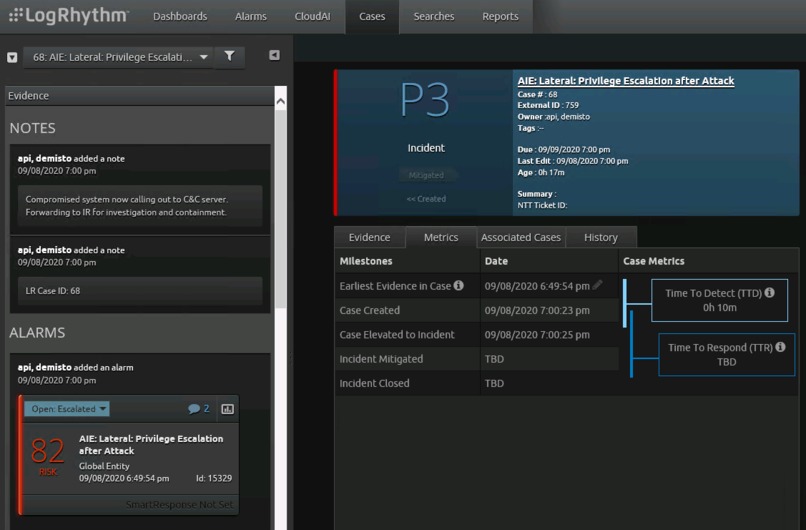Click info icon next to Earliest Evidence in Case
Image resolution: width=806 pixels, height=530 pixels.
point(459,285)
